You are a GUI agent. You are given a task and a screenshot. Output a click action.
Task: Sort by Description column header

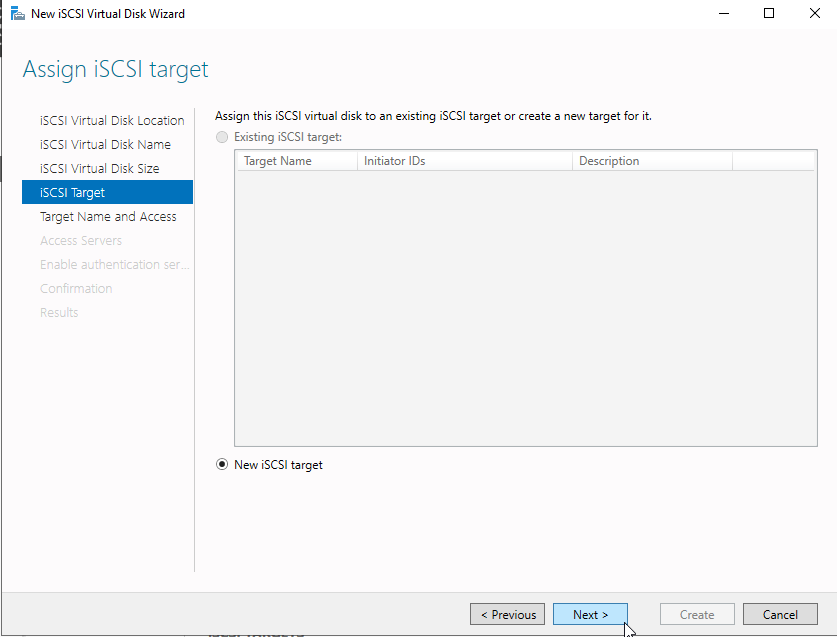tap(652, 161)
